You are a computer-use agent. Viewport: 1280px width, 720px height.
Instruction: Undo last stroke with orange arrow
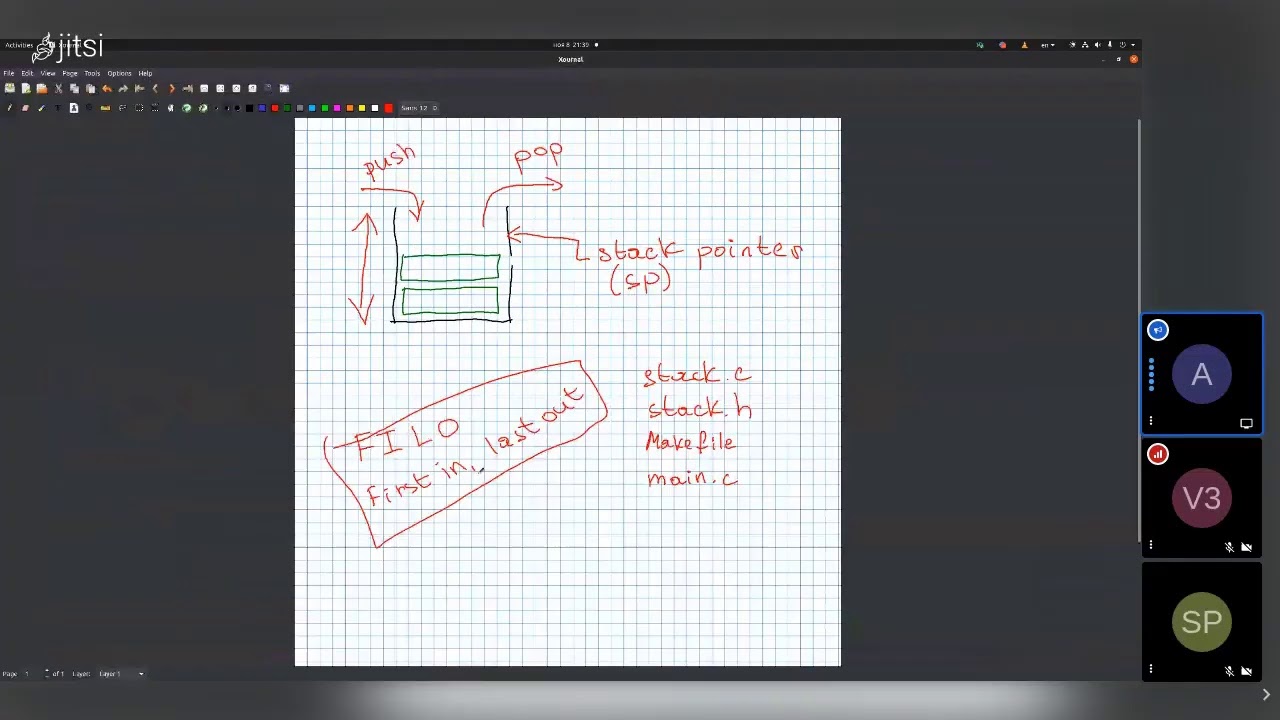[107, 88]
